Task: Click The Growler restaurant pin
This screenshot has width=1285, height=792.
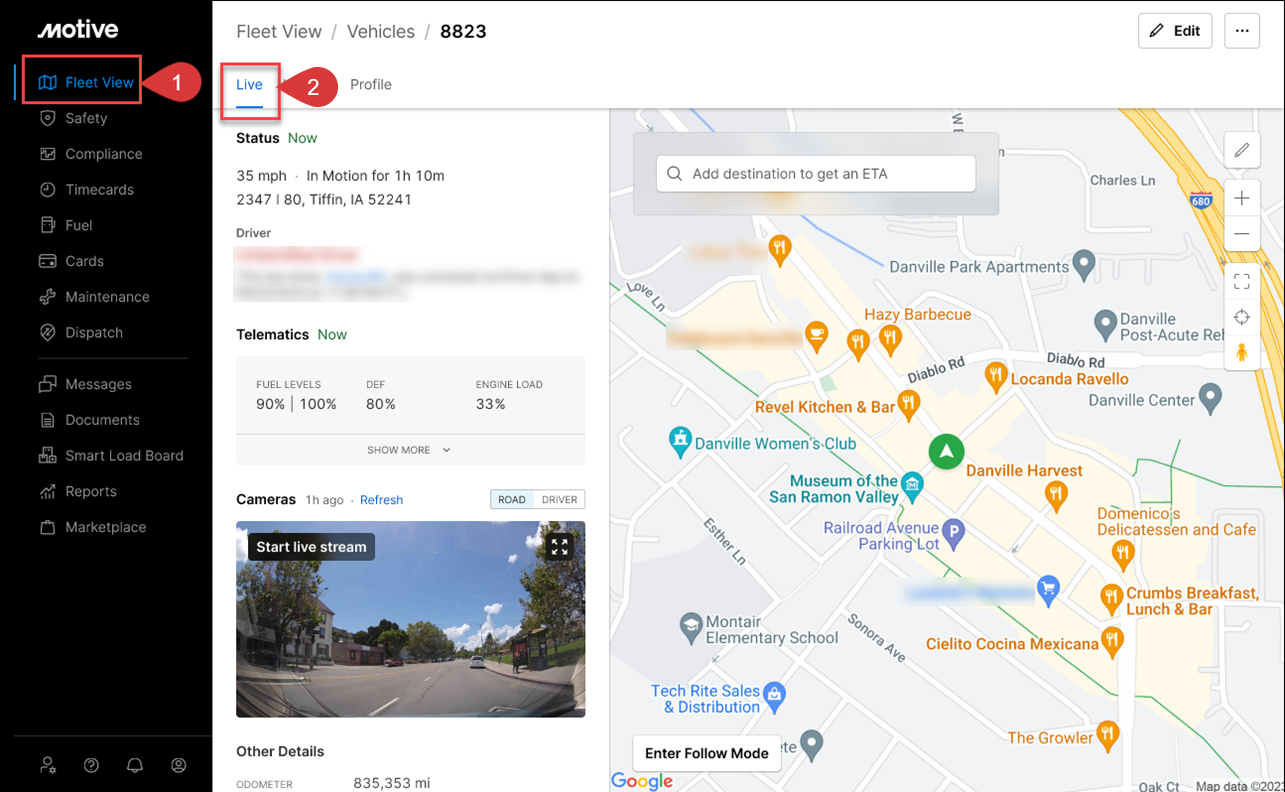Action: [x=1107, y=735]
